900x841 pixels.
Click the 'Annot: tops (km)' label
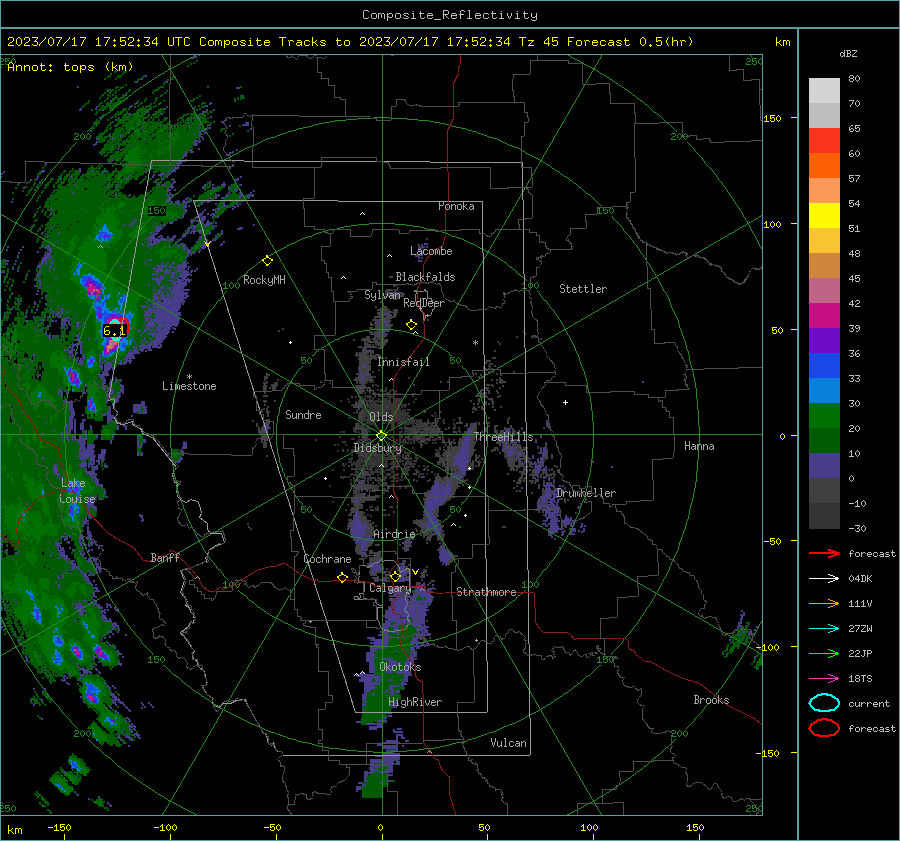(70, 67)
